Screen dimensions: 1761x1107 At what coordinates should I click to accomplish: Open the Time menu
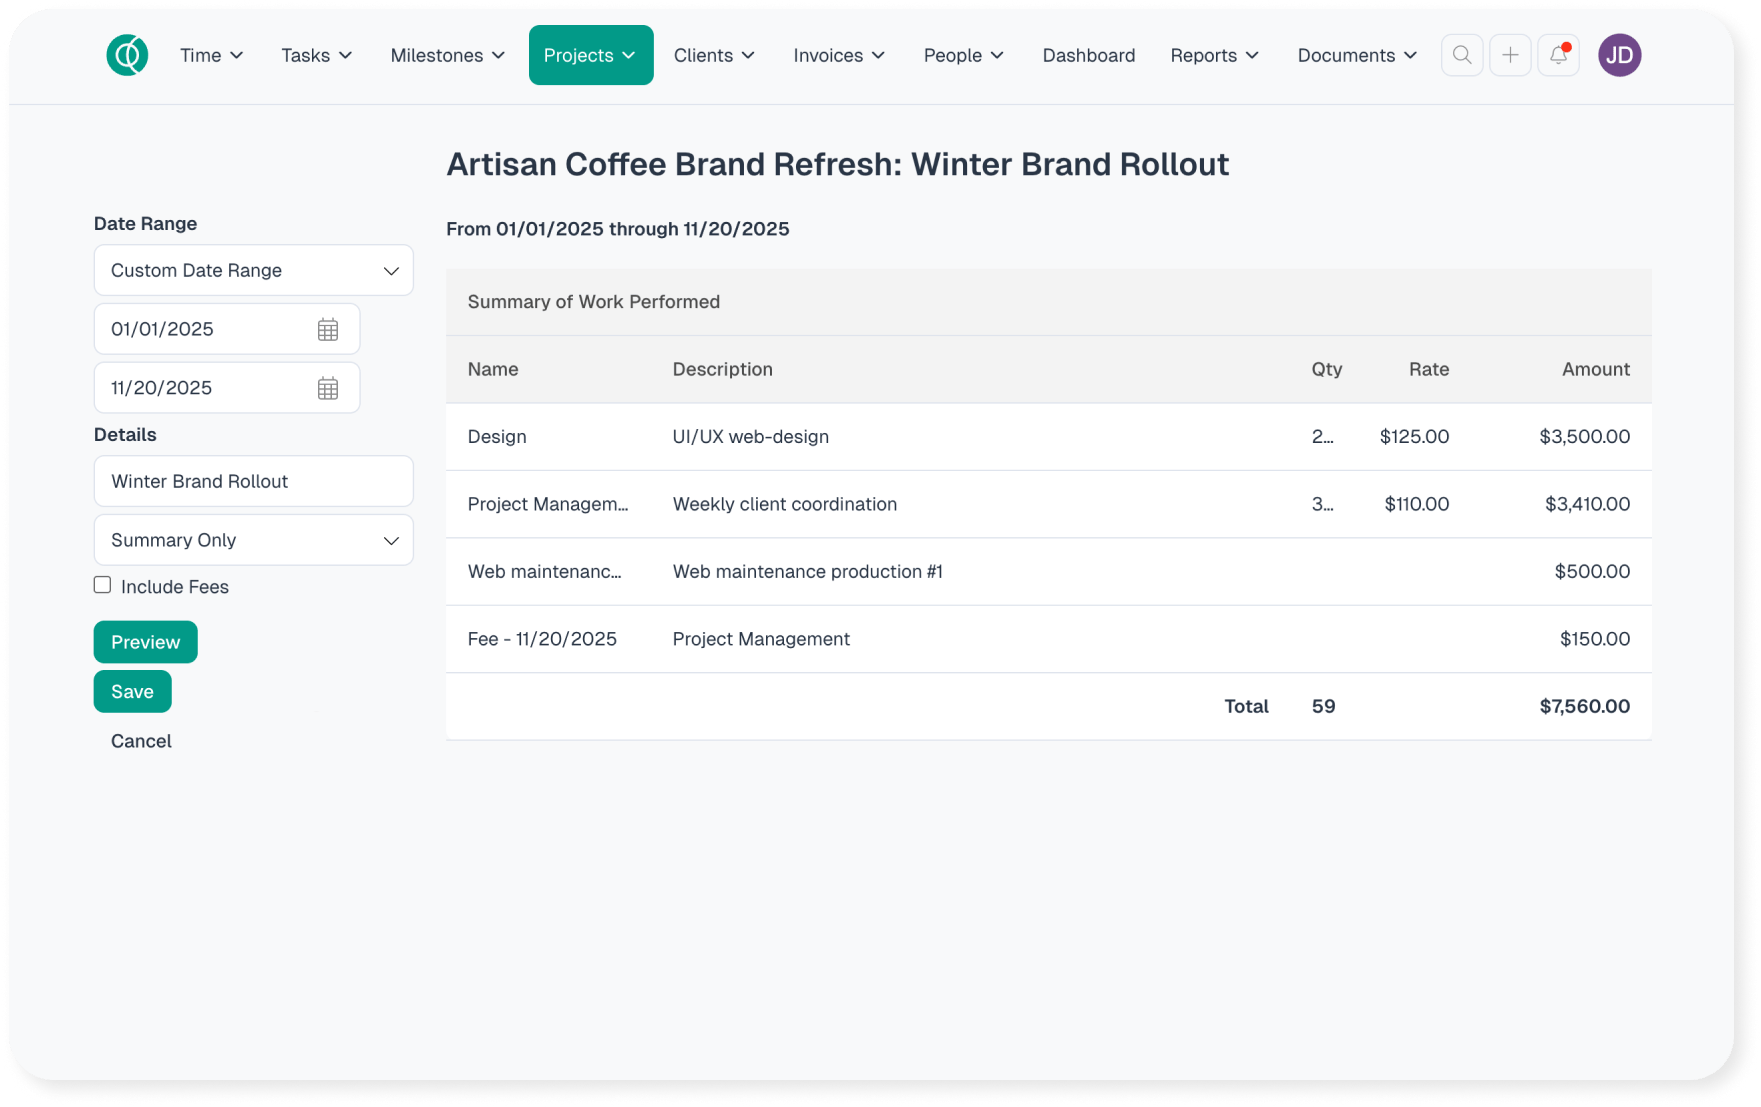(211, 55)
